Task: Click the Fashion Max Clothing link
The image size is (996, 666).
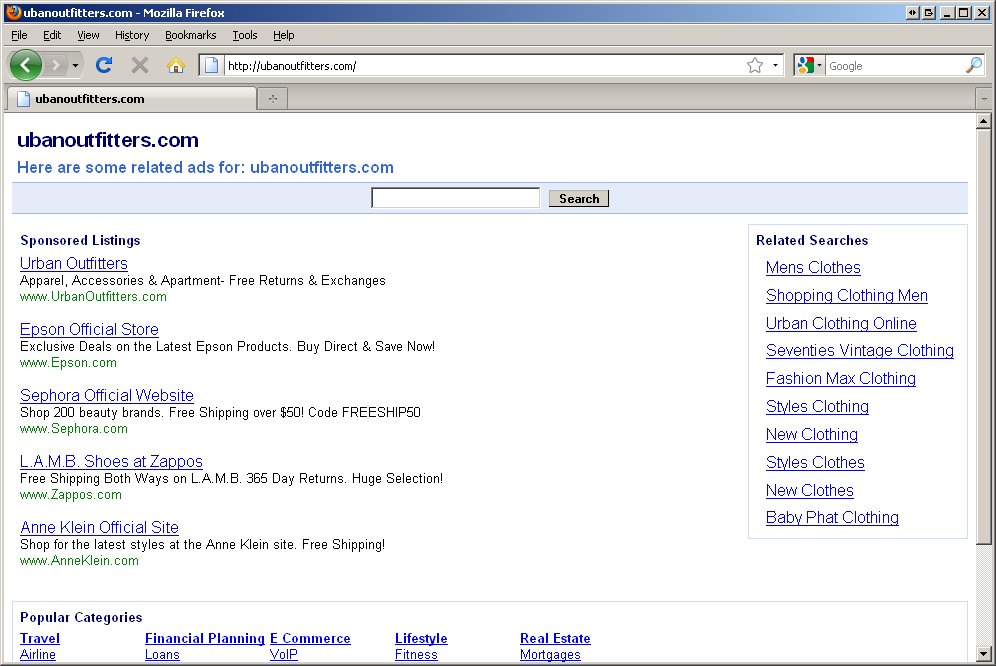Action: (x=841, y=379)
